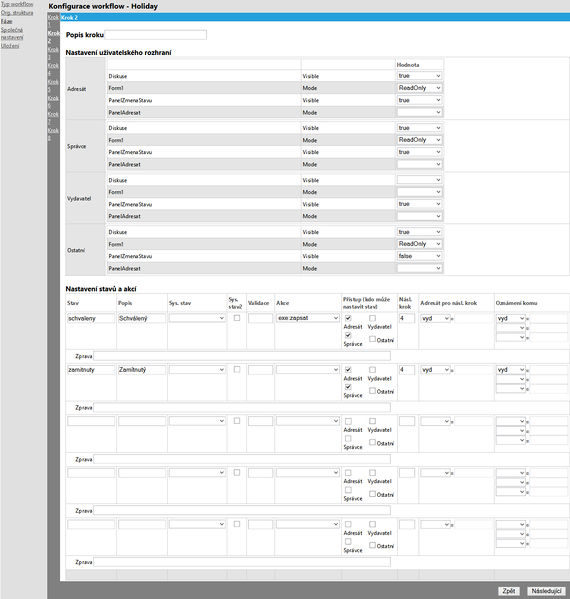This screenshot has height=599, width=570.
Task: Open Správce PanelAdresat Mode dropdown
Action: point(419,164)
